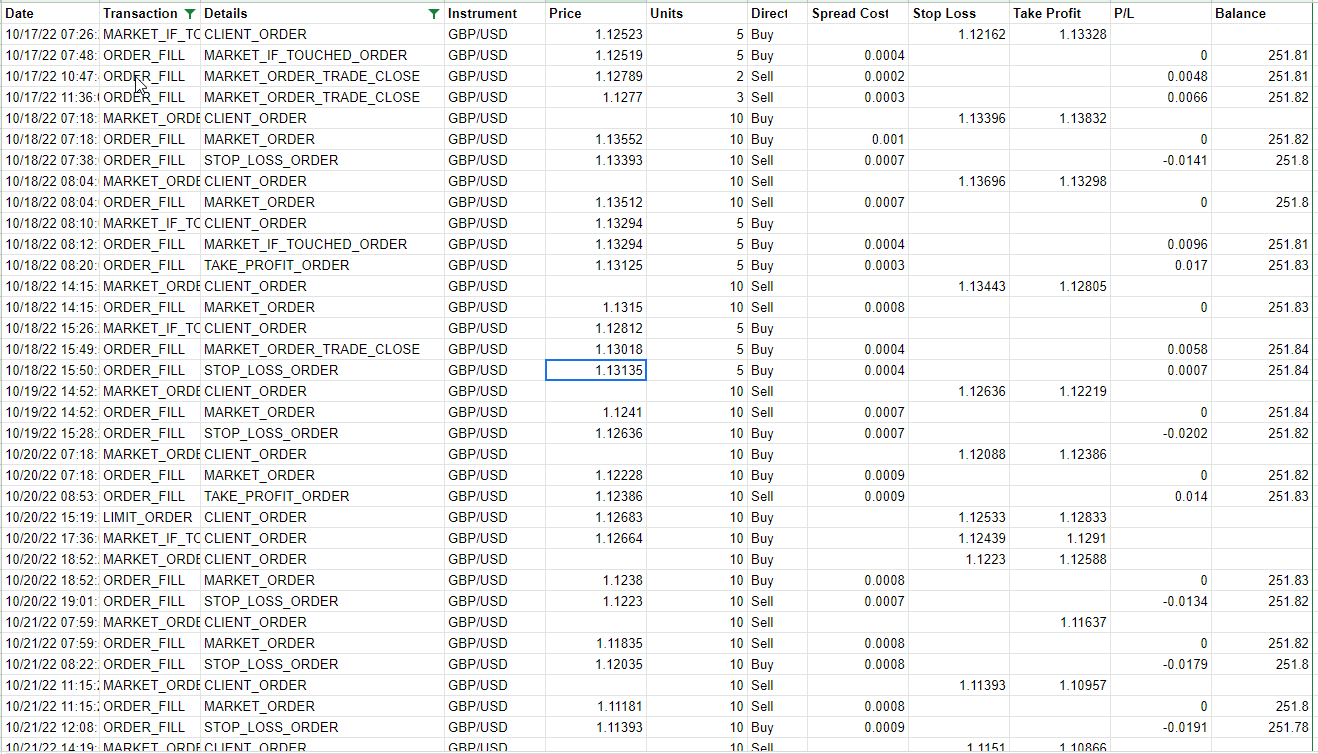Screen dimensions: 1318x754
Task: Click the Balance column header
Action: 1262,14
